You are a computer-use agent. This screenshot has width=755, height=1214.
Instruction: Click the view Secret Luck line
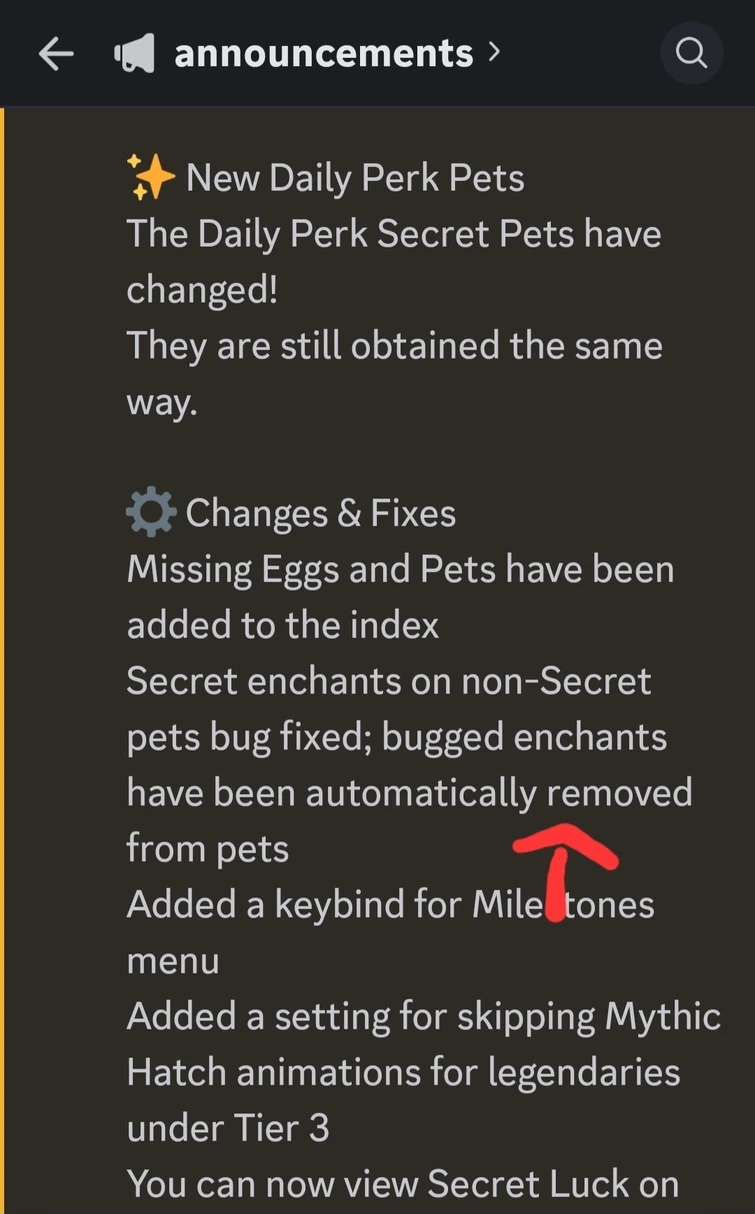pos(402,1184)
